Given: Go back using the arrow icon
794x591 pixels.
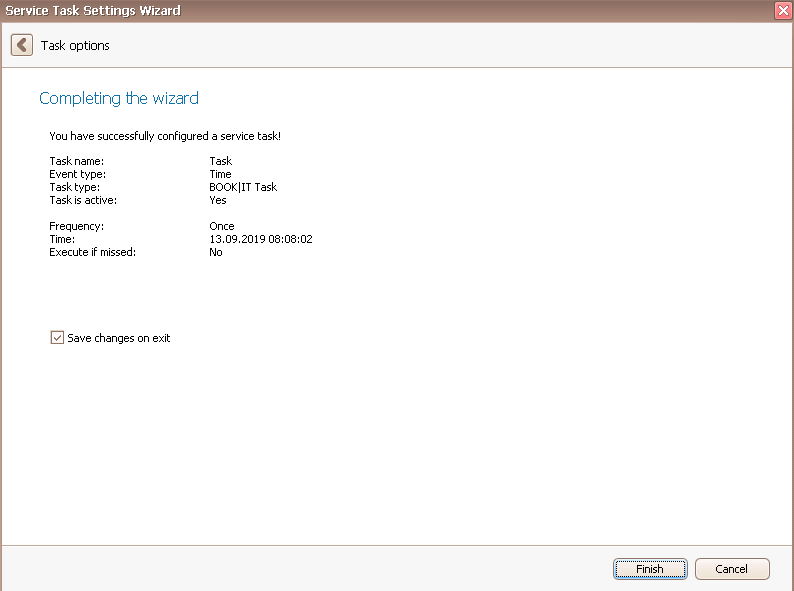Looking at the screenshot, I should click(x=22, y=45).
